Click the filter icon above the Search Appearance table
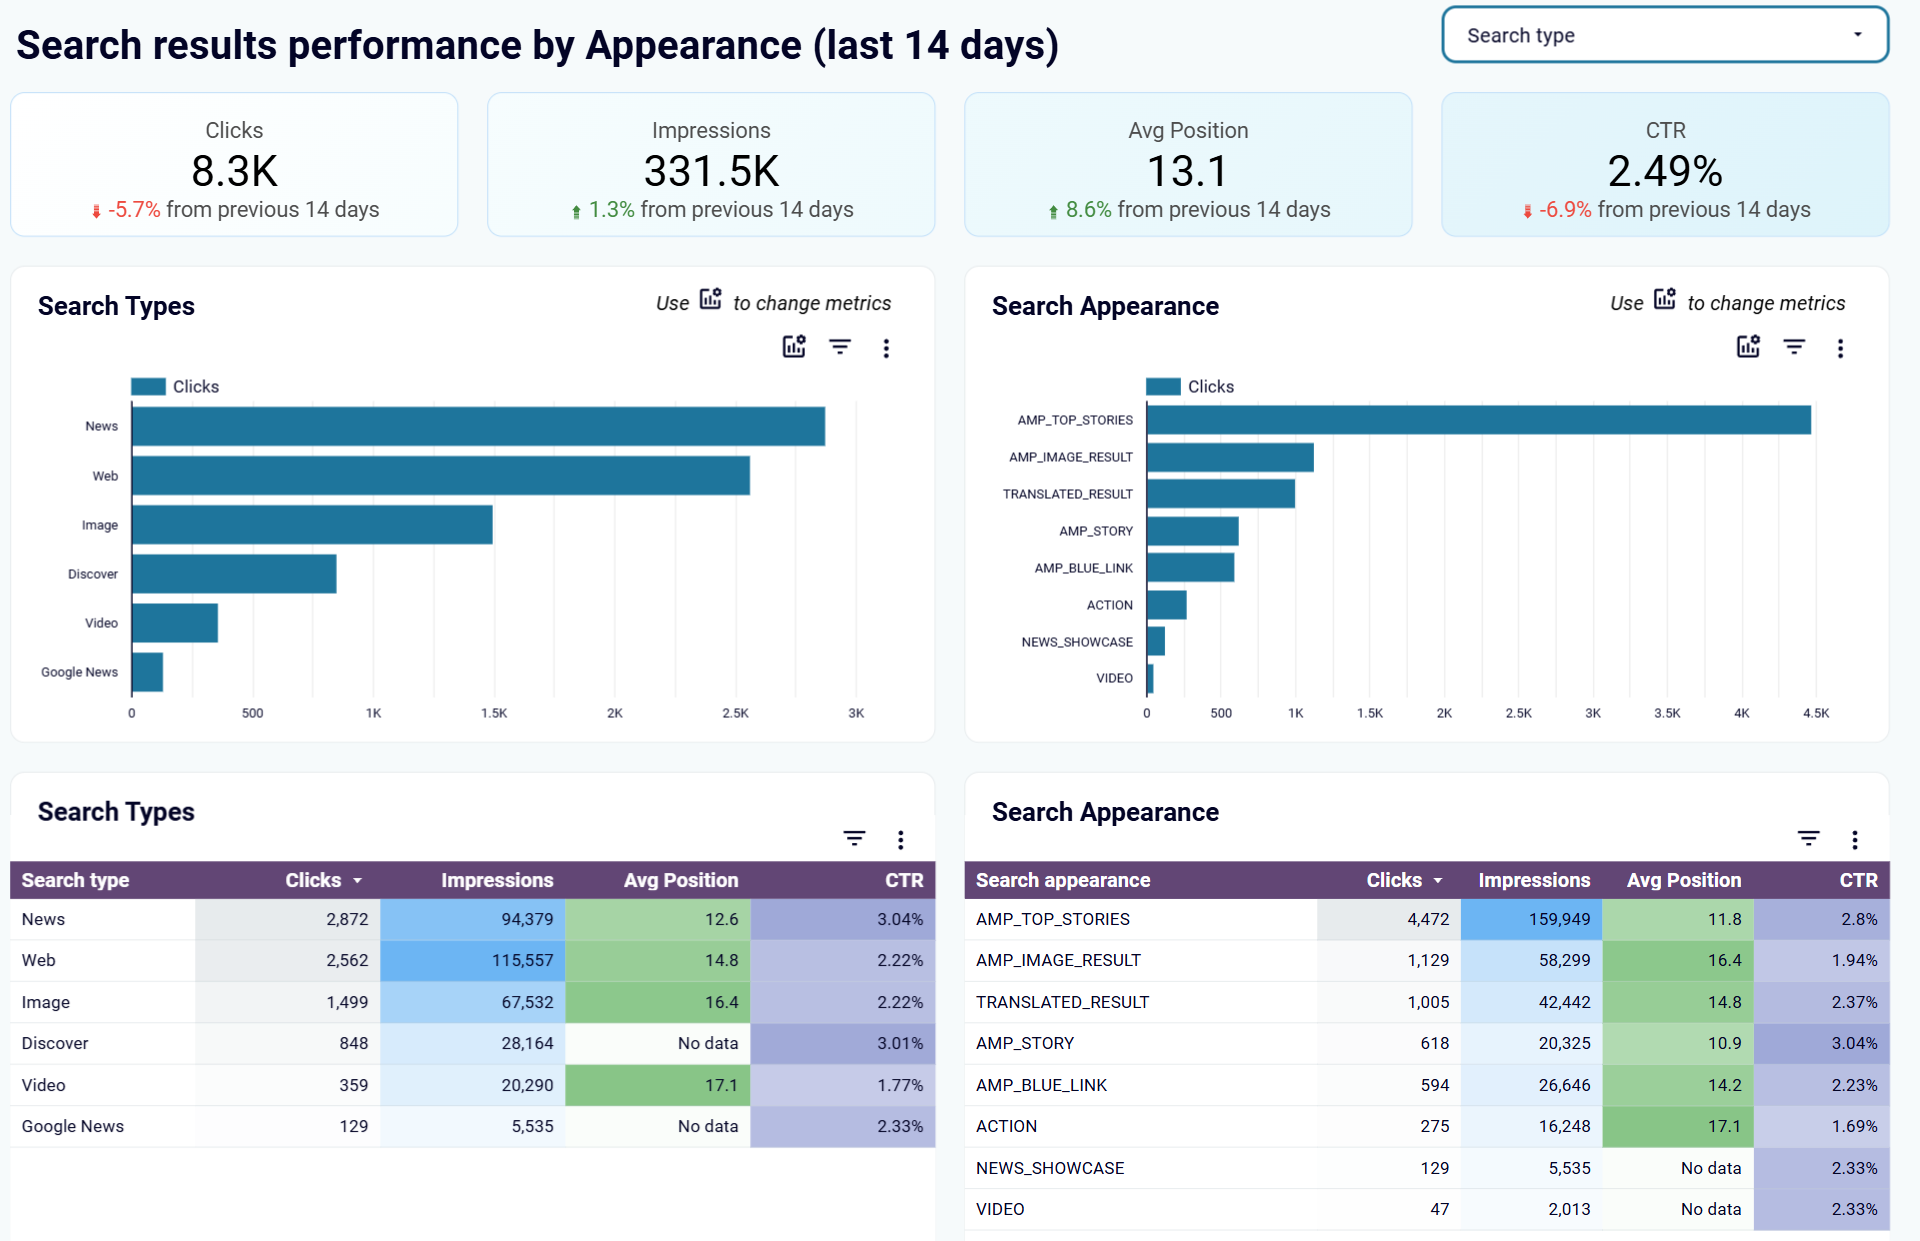 (x=1808, y=839)
